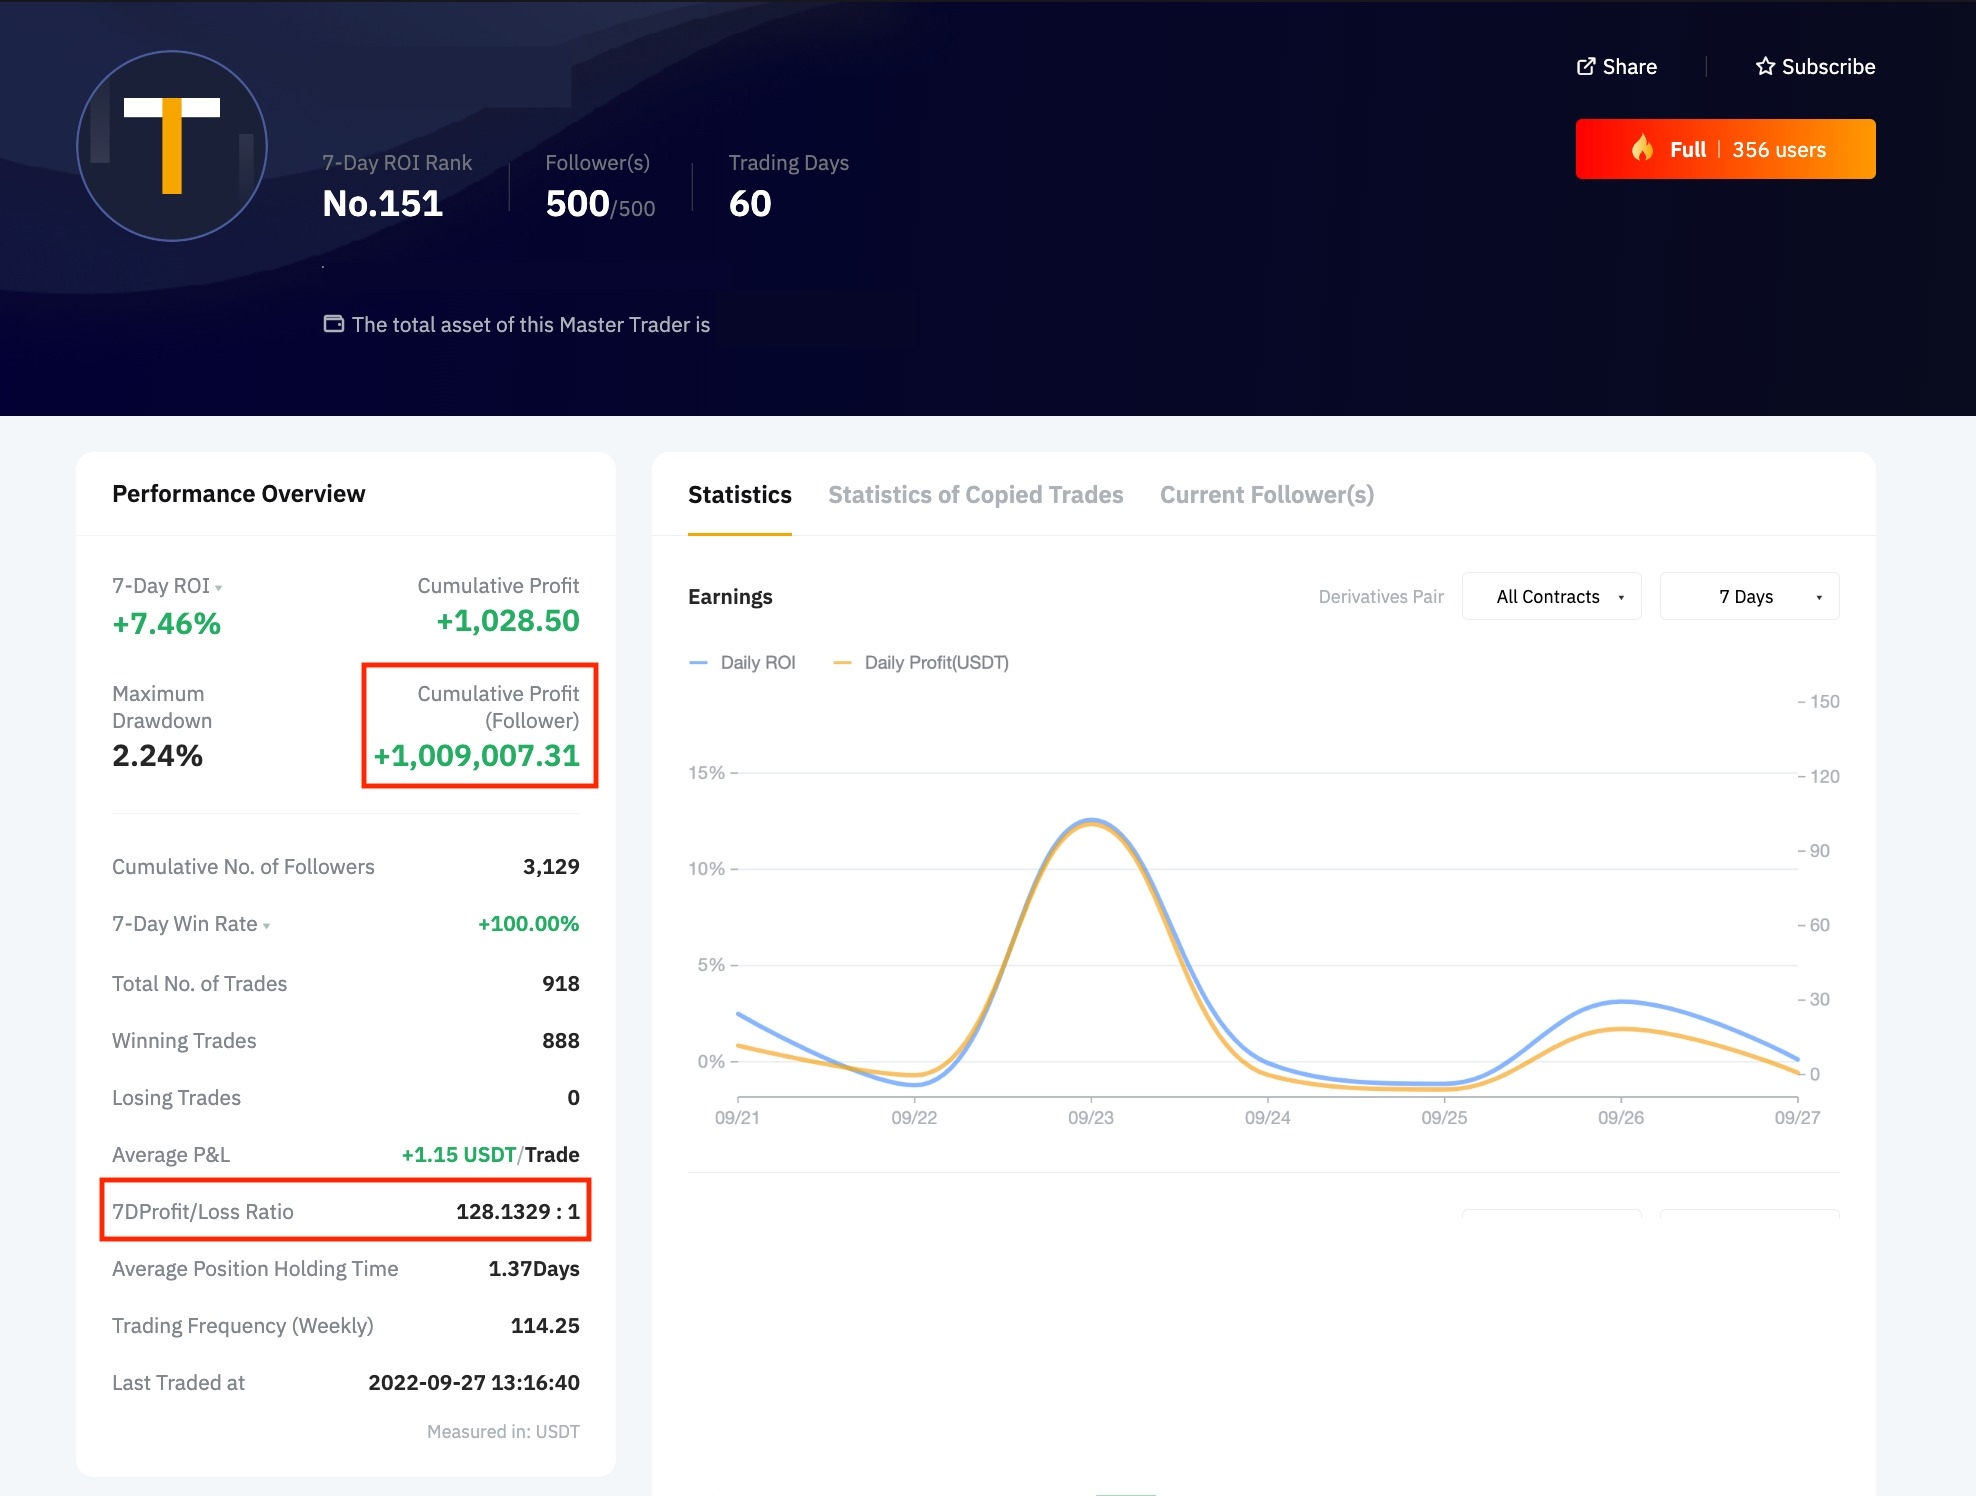Click the flame icon on the Full button

tap(1642, 148)
